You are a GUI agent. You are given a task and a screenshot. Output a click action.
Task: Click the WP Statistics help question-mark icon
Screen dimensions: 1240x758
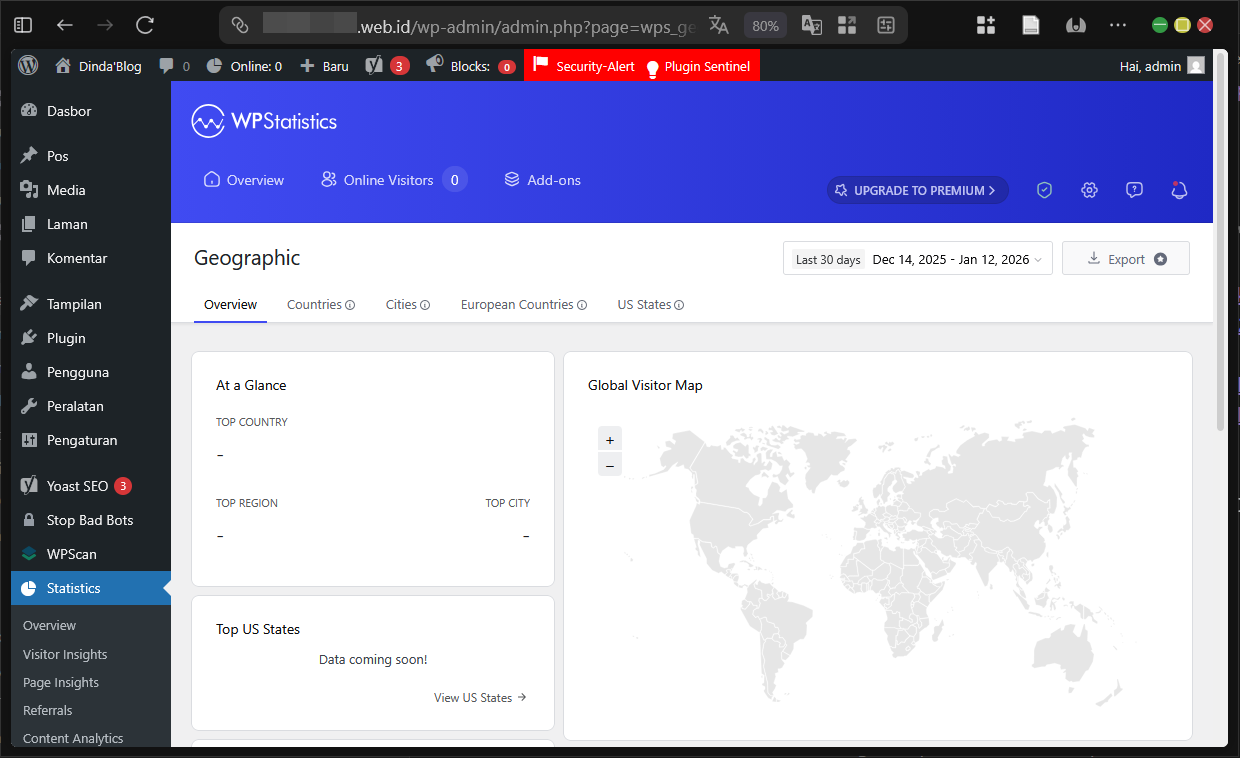point(1134,190)
